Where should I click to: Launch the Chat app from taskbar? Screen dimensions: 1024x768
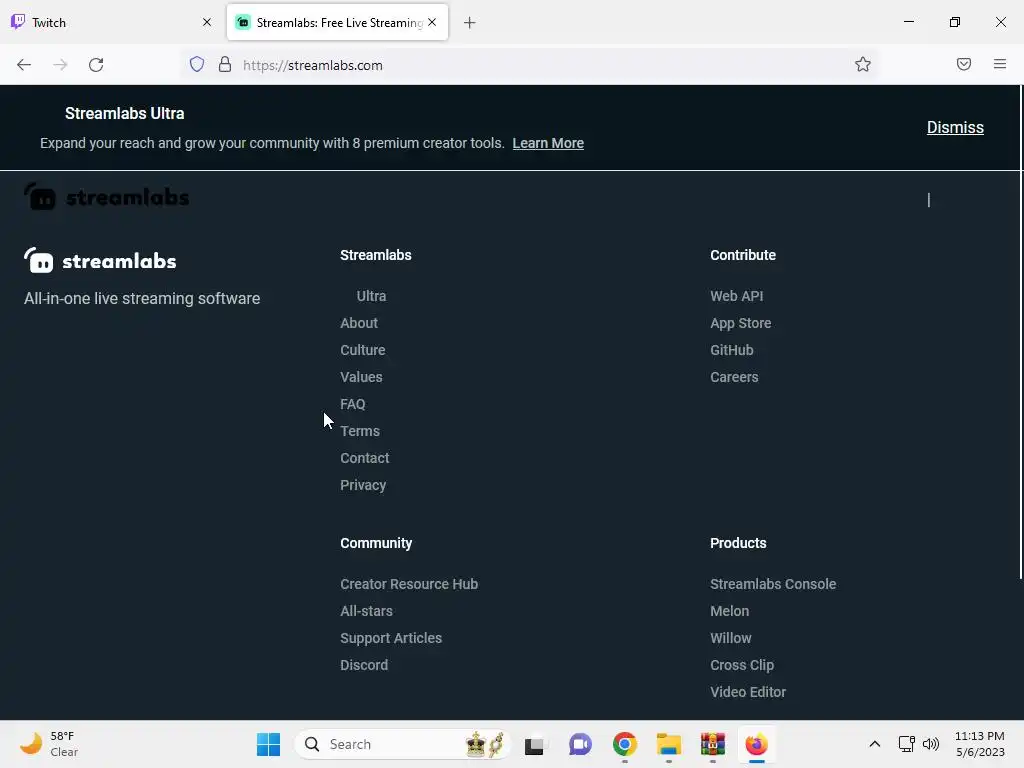[580, 744]
